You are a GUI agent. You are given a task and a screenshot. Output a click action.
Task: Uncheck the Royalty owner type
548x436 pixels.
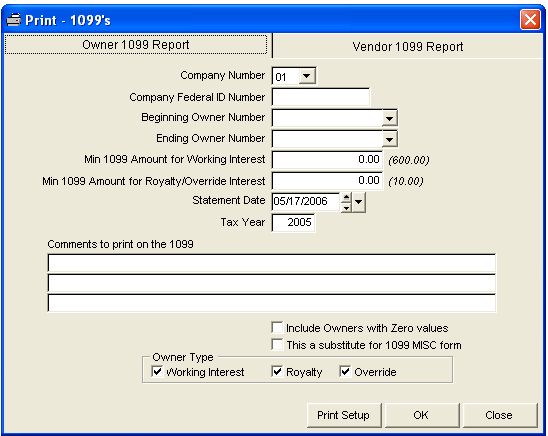pos(277,371)
